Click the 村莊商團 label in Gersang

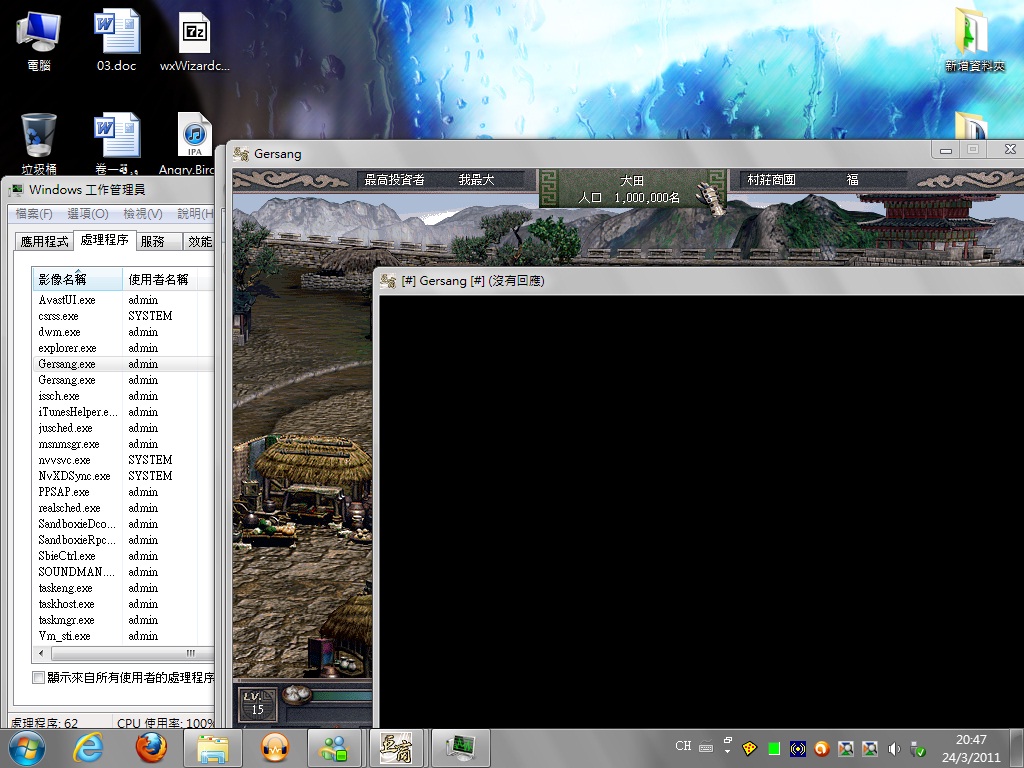pos(771,180)
